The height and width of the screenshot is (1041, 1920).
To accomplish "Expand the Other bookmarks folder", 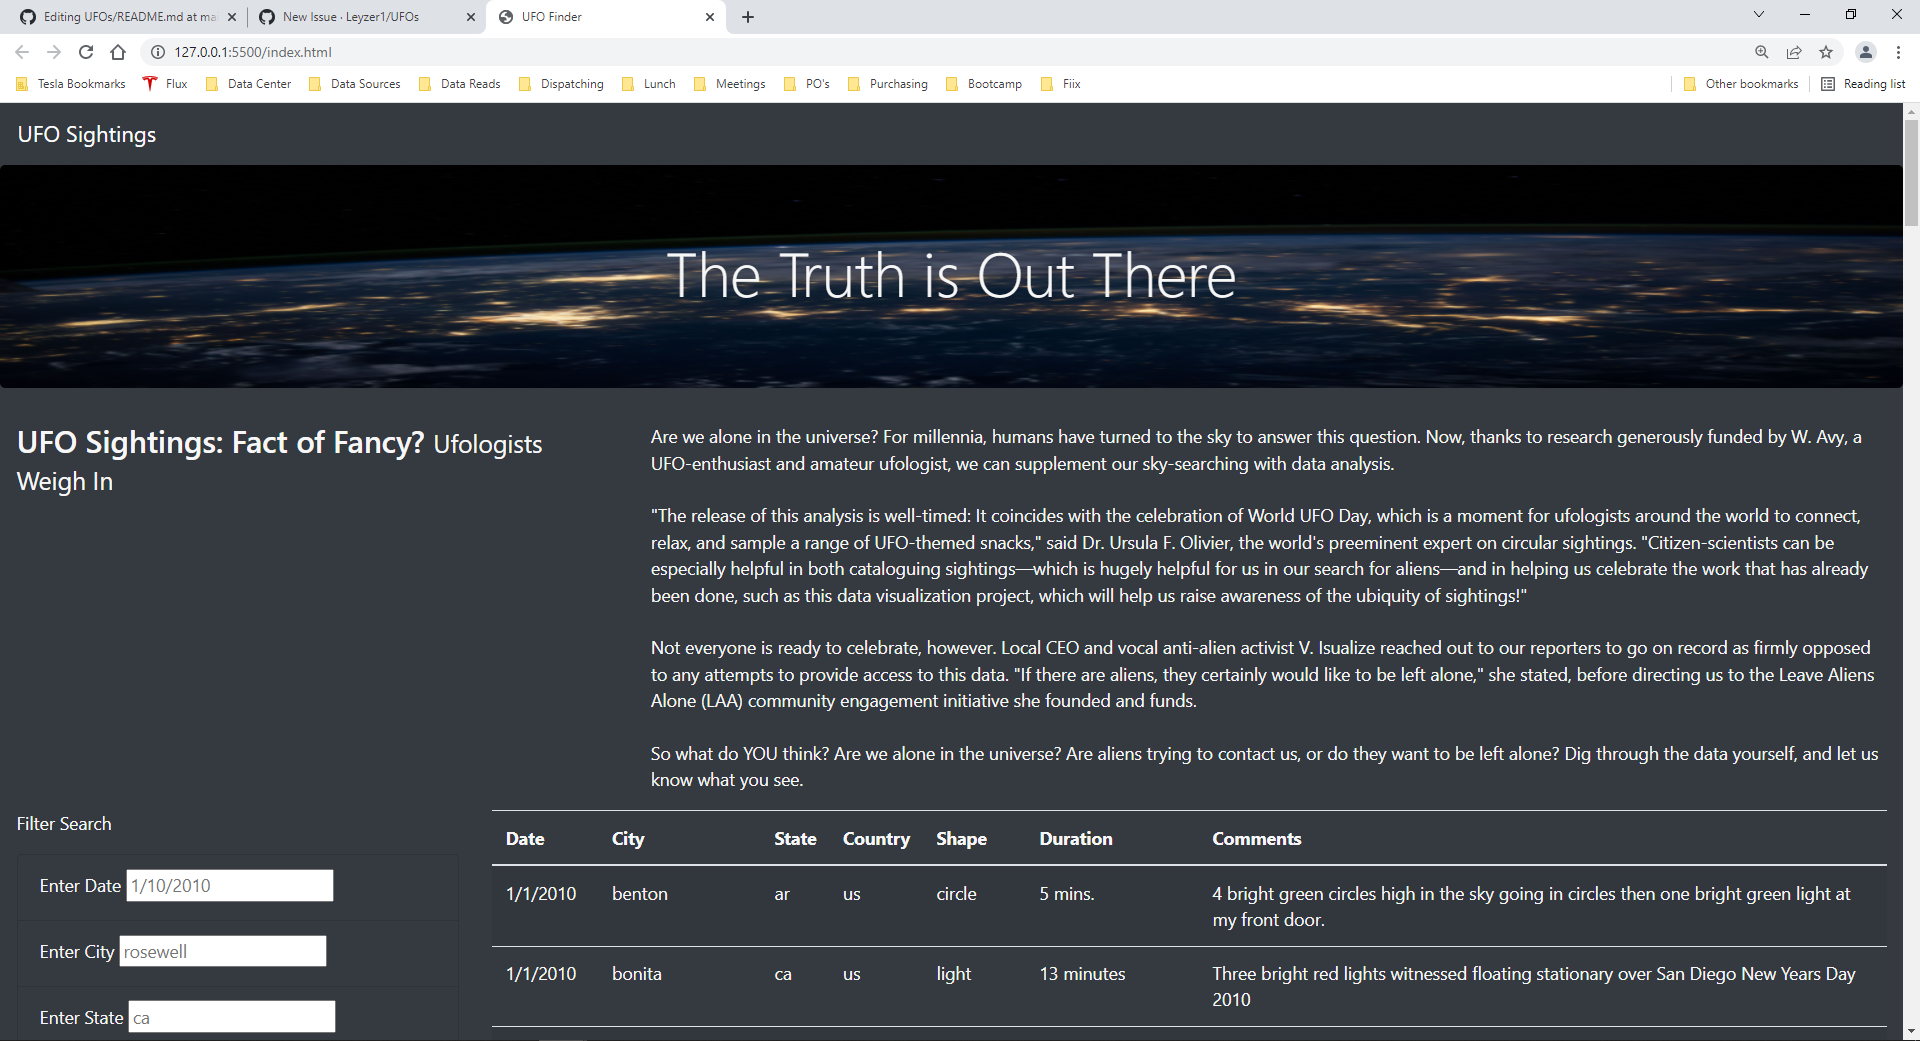I will (x=1740, y=84).
